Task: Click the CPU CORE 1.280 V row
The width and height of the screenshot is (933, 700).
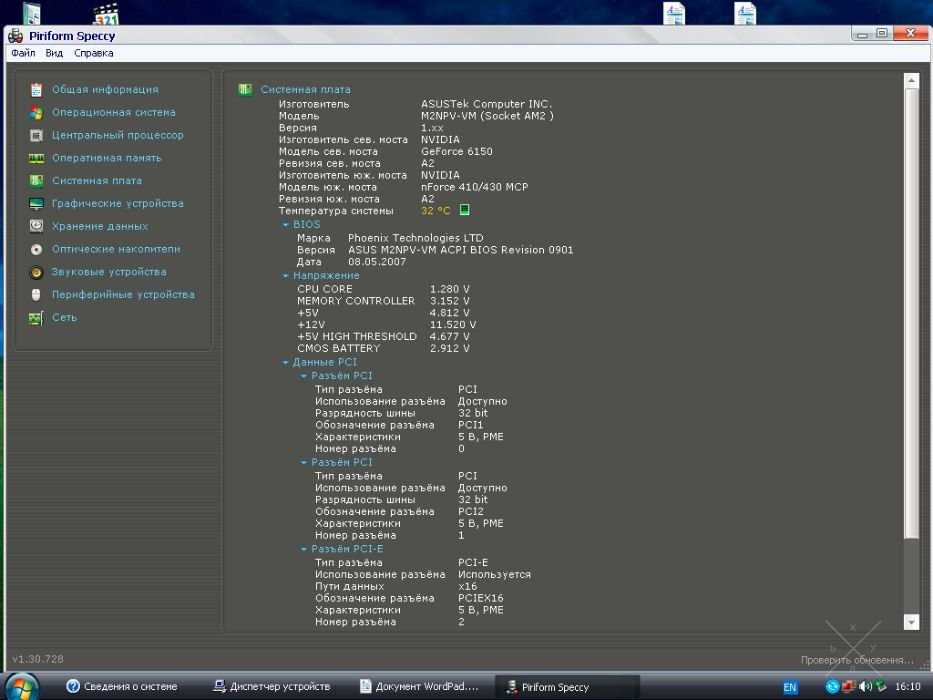Action: [383, 289]
